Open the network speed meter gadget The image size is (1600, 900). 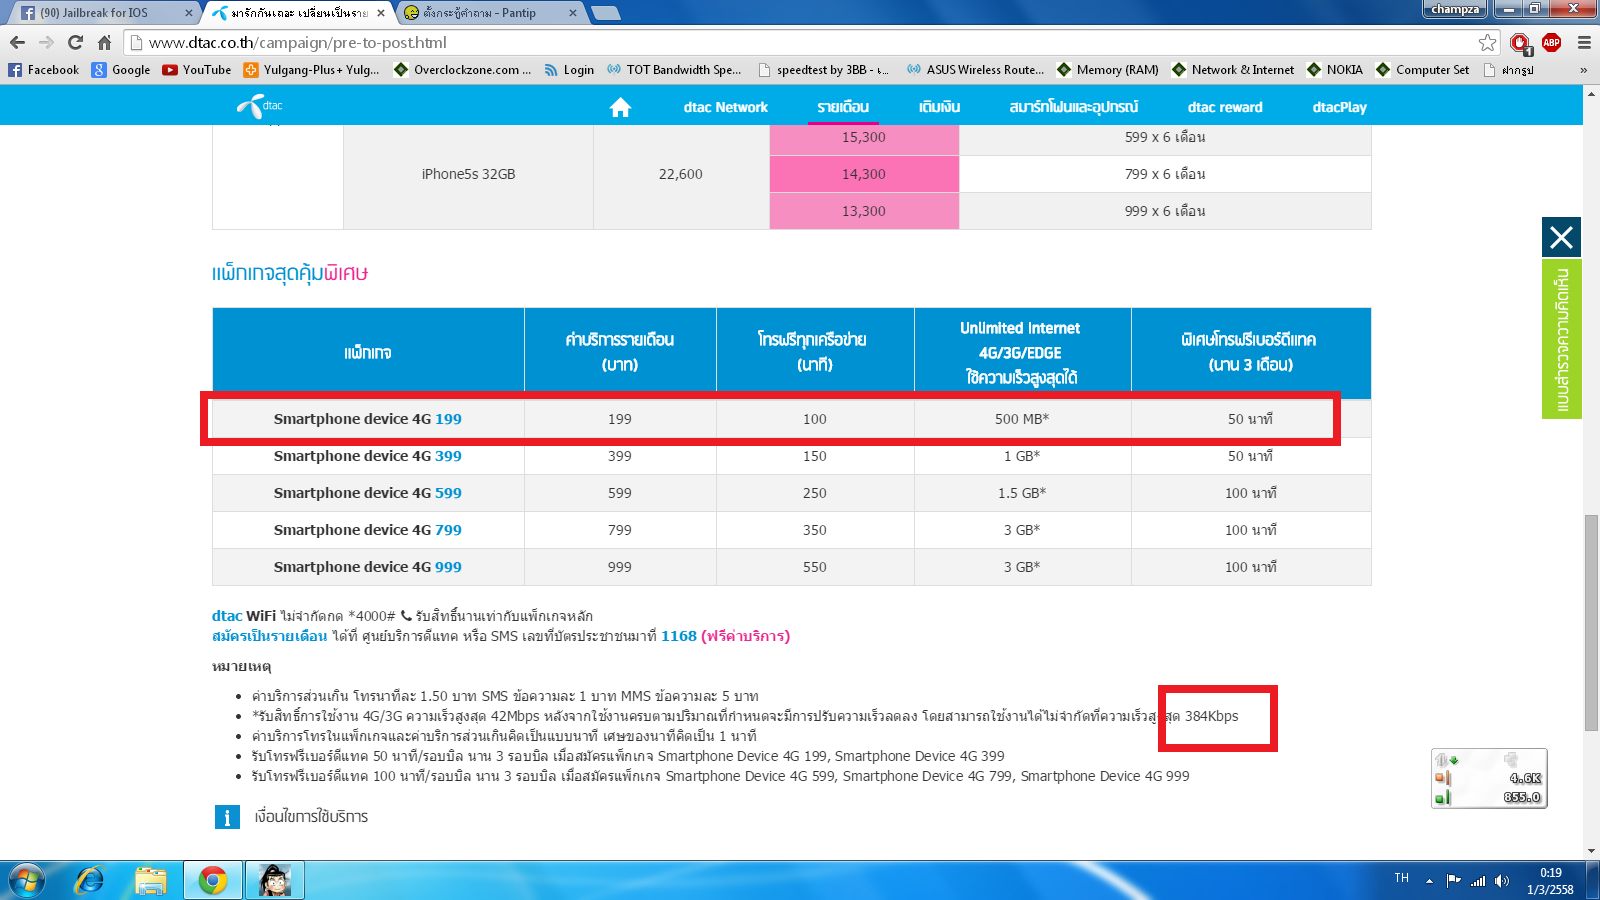(1489, 778)
